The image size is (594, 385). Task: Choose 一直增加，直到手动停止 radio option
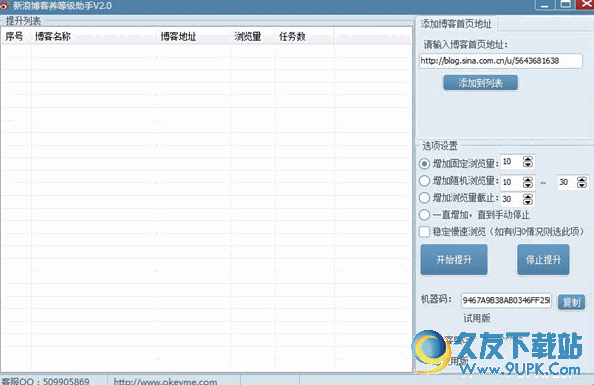click(424, 215)
